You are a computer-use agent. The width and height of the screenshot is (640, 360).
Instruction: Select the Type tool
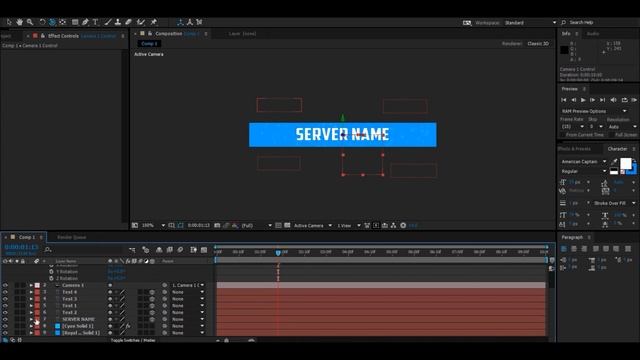pyautogui.click(x=96, y=22)
